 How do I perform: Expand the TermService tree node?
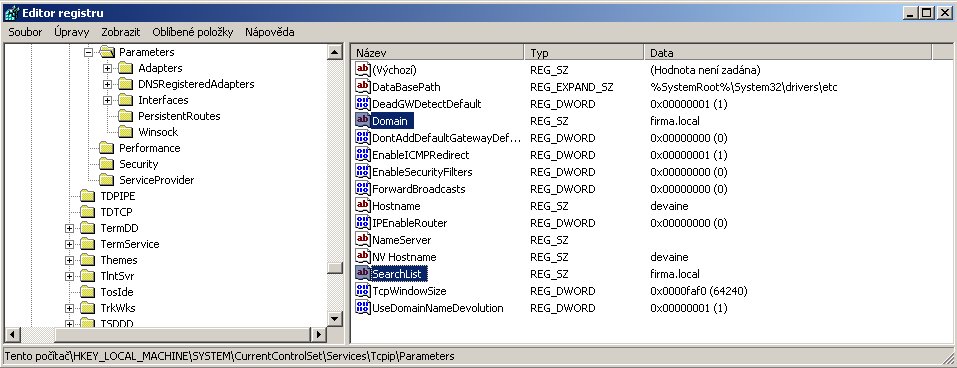pos(70,244)
